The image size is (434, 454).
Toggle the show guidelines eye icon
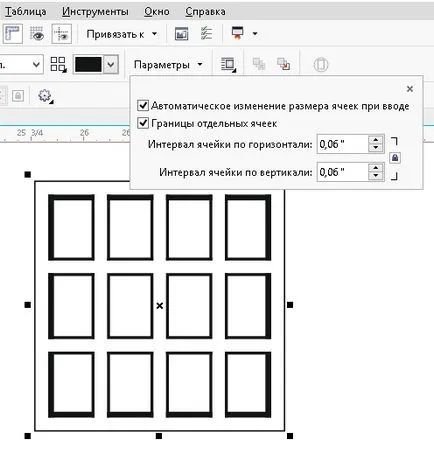point(62,34)
